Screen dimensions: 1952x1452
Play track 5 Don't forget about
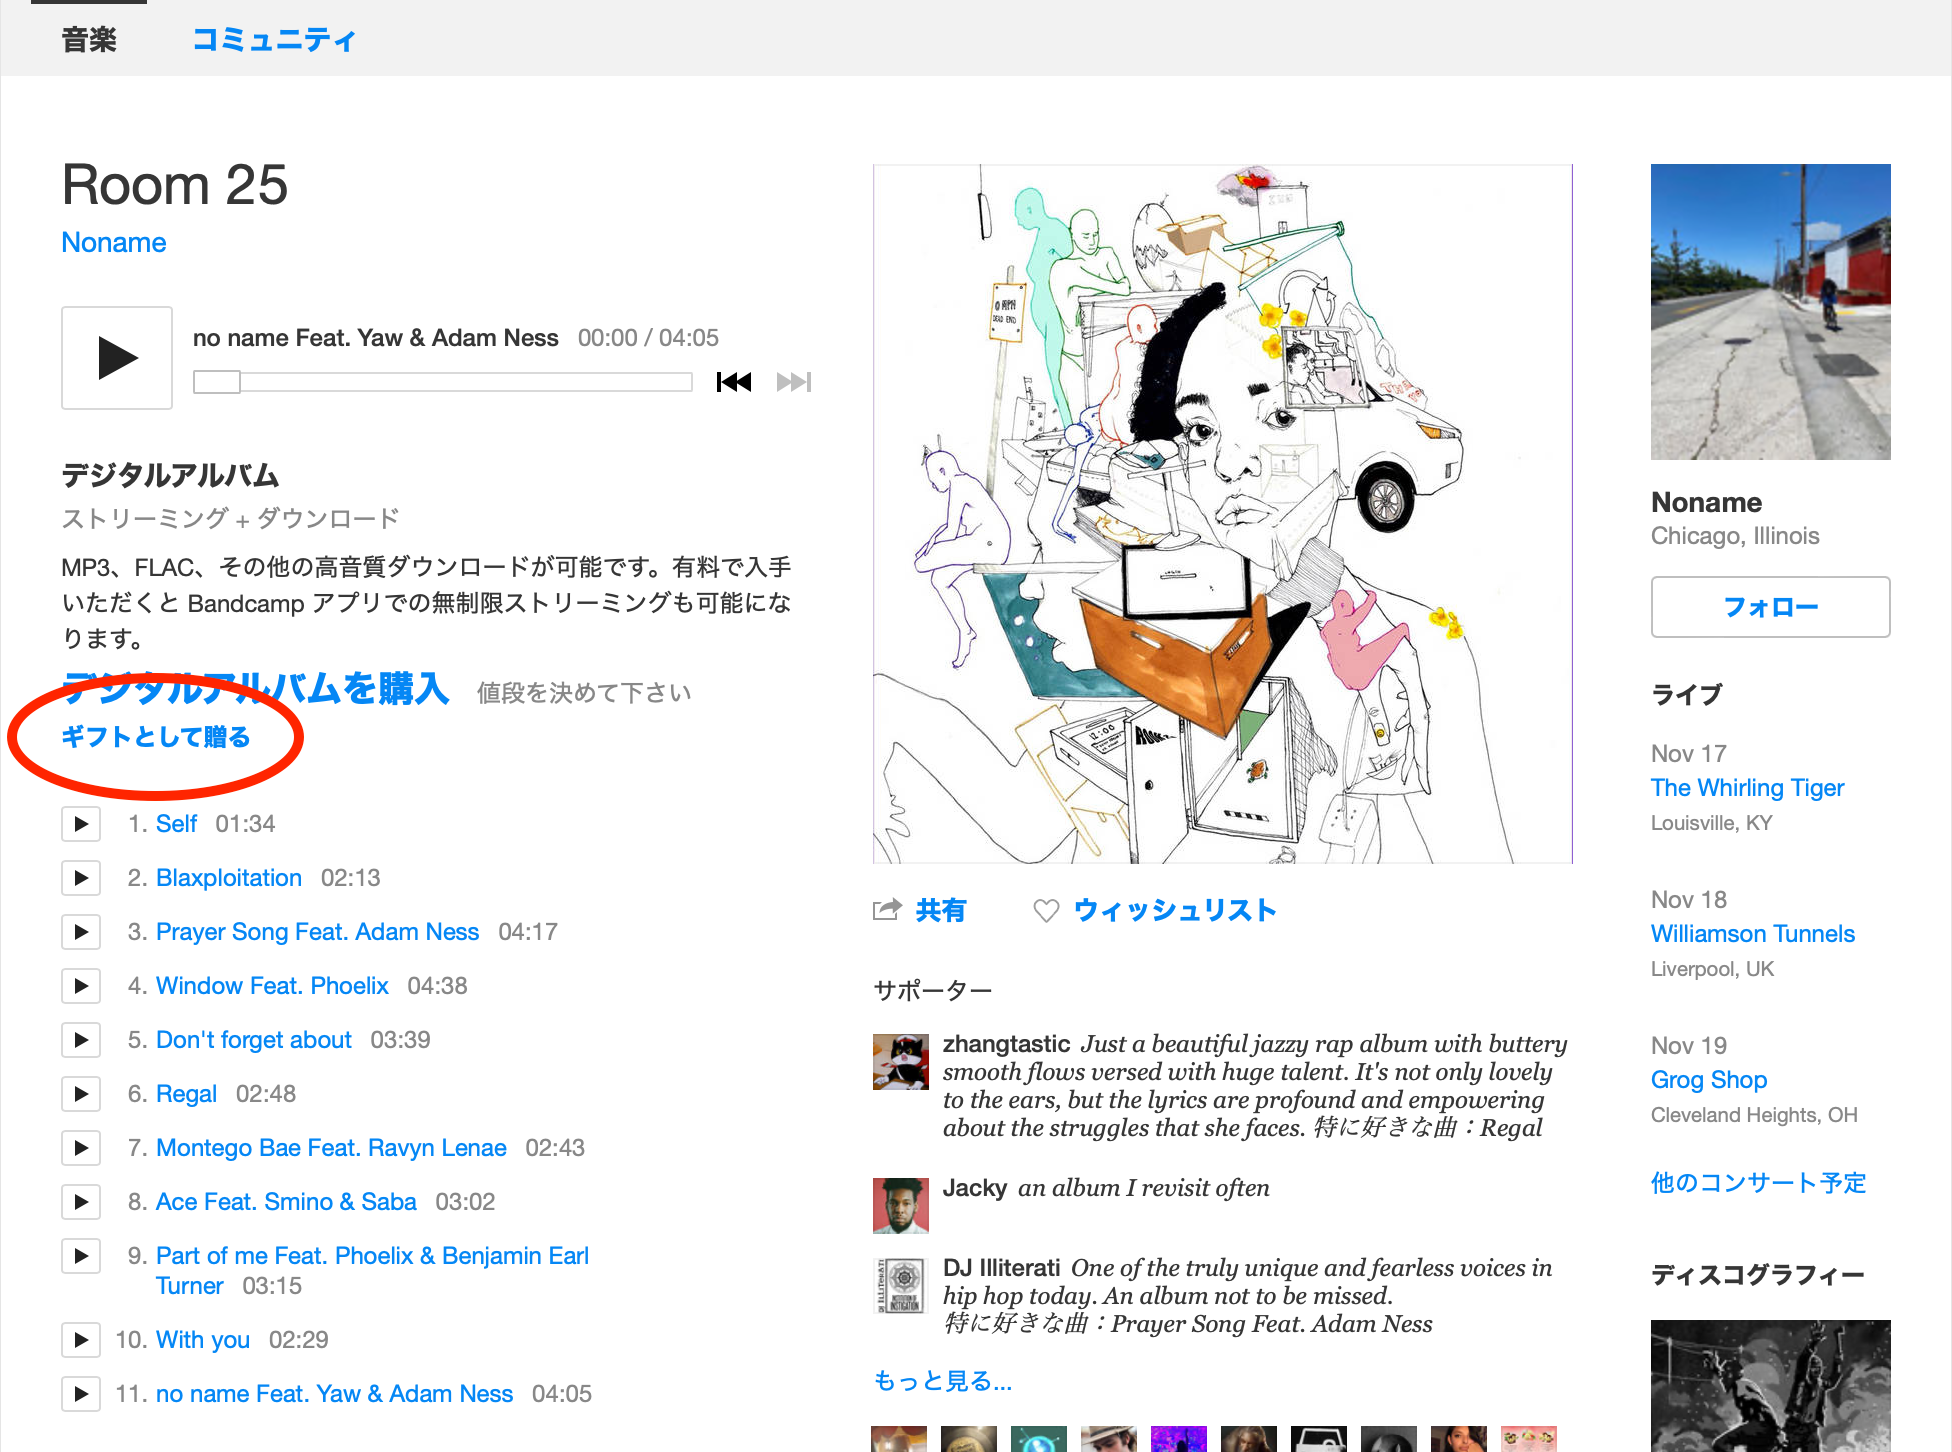coord(81,1040)
